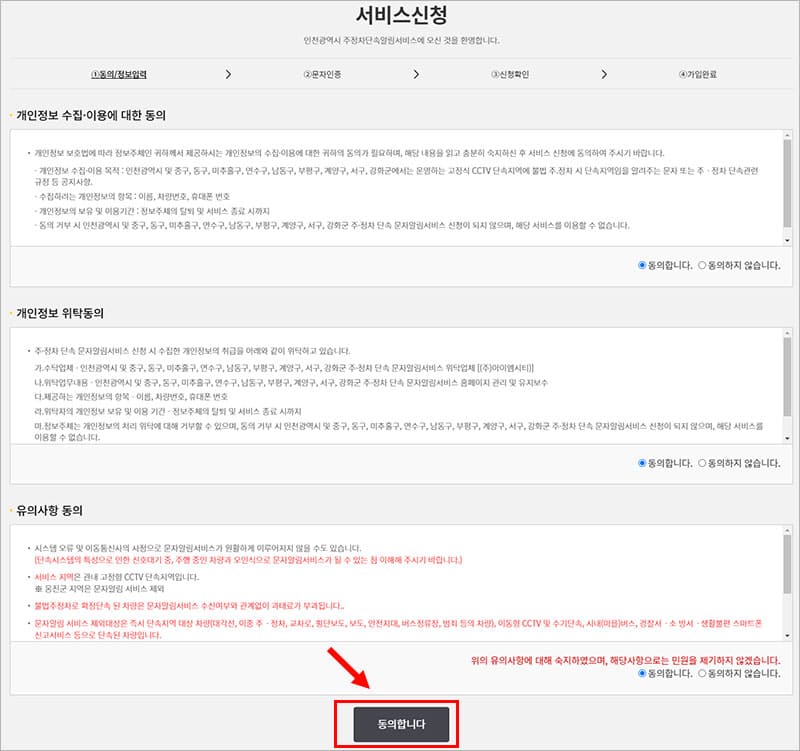800x751 pixels.
Task: Click the dark 동의합니다 submit button
Action: coord(401,722)
